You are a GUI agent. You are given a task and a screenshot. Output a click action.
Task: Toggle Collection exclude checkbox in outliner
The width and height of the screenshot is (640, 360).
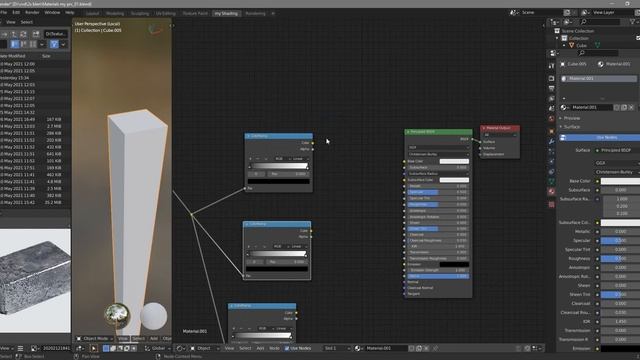[x=638, y=38]
